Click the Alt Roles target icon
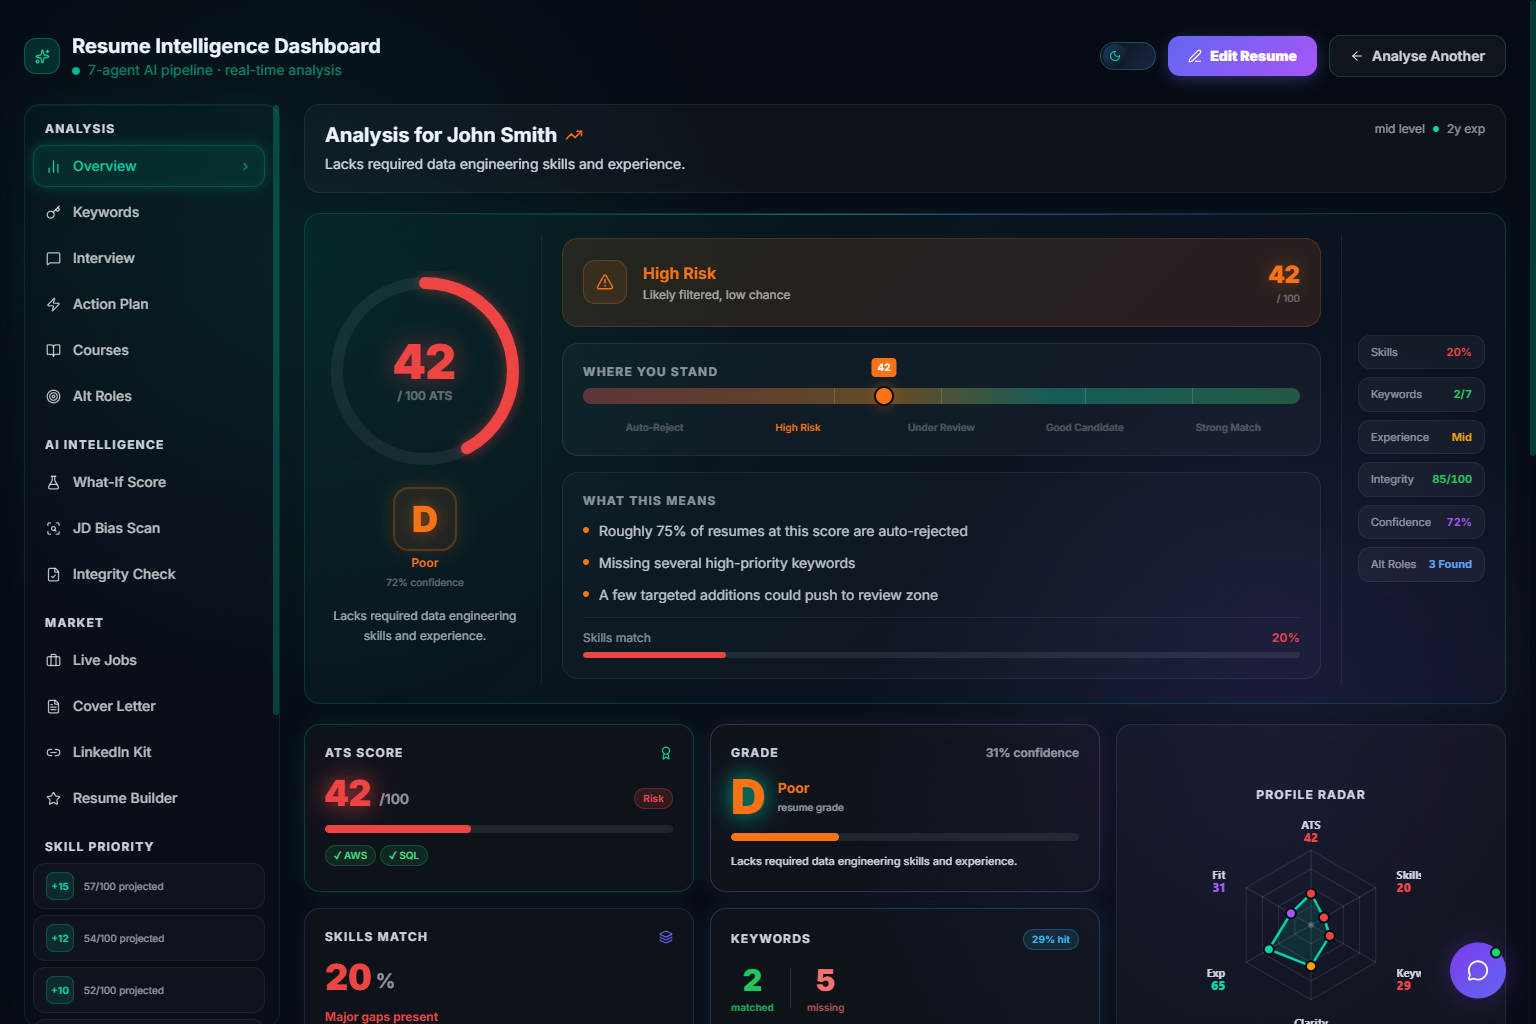 pos(54,396)
